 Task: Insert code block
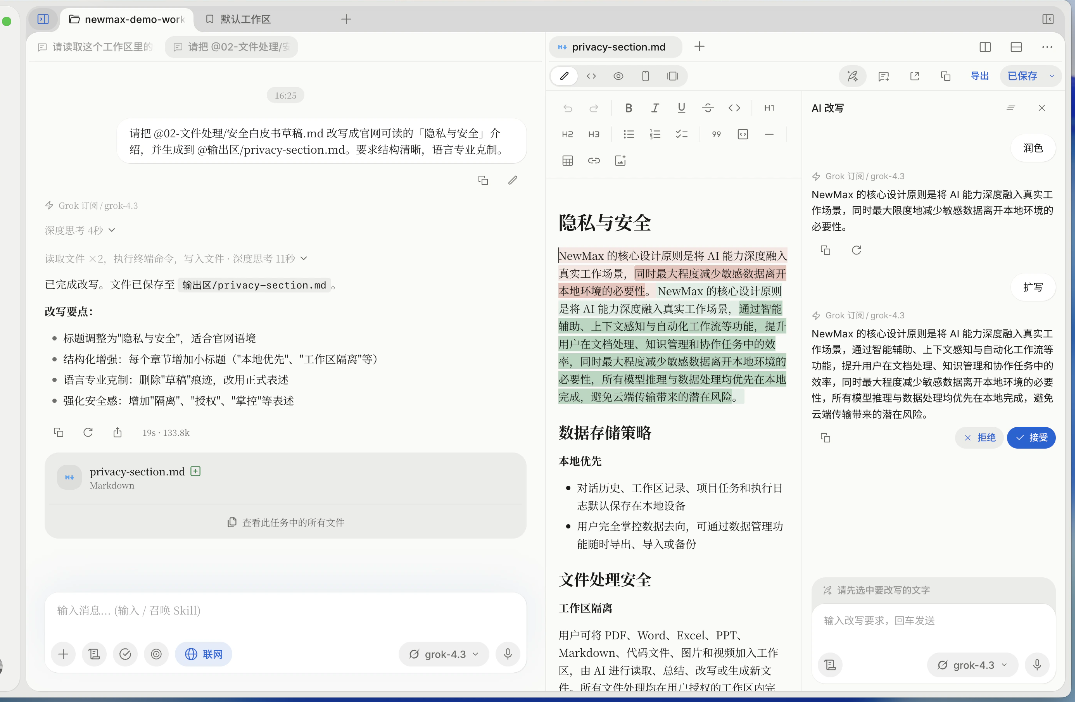coord(742,134)
